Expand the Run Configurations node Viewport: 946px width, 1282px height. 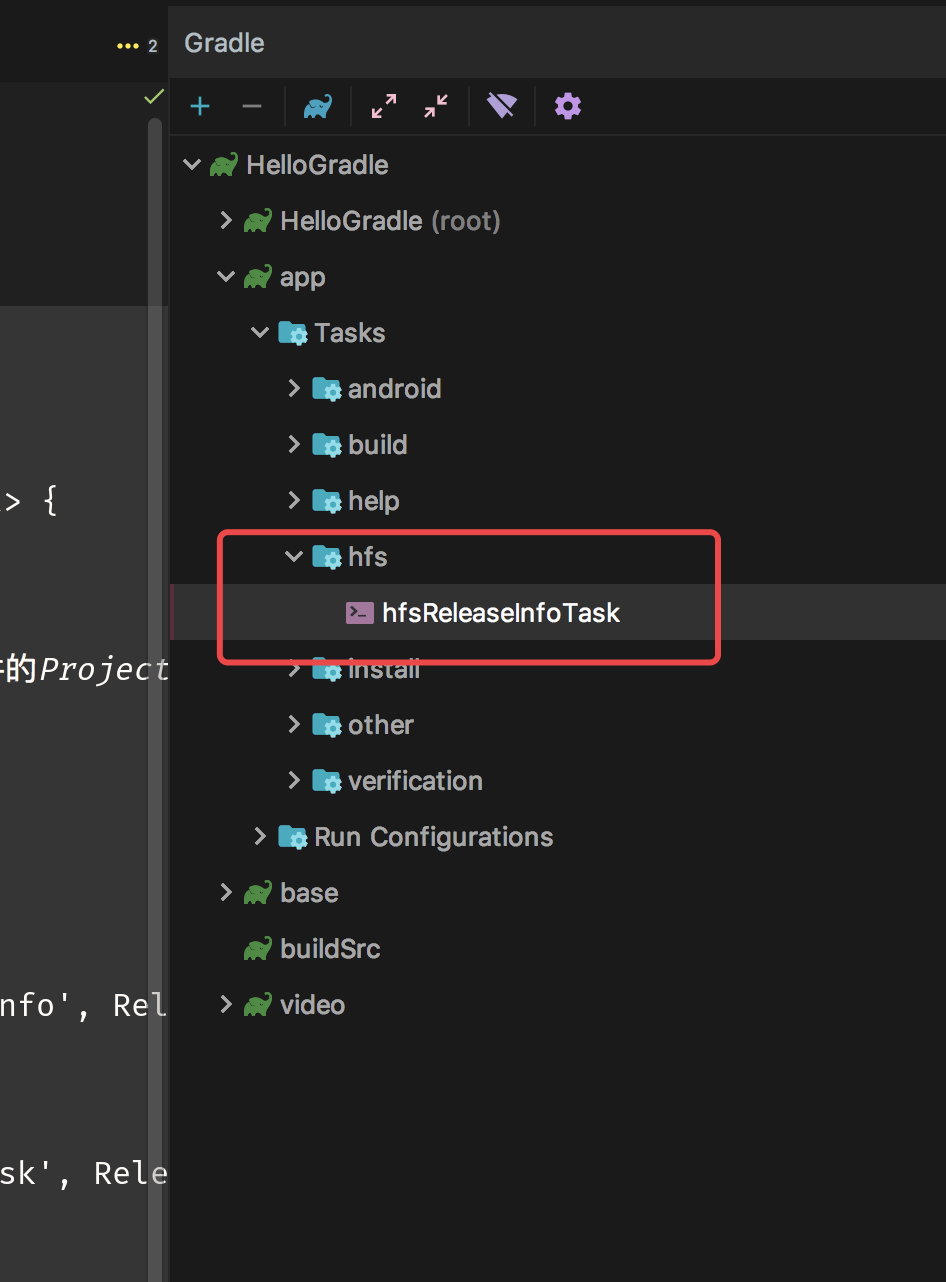pyautogui.click(x=260, y=837)
